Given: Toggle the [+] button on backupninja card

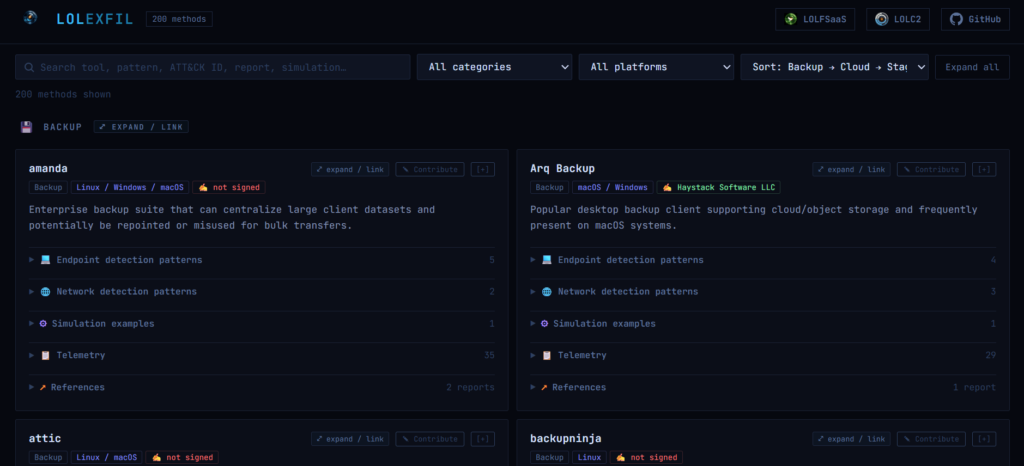Looking at the screenshot, I should (984, 439).
